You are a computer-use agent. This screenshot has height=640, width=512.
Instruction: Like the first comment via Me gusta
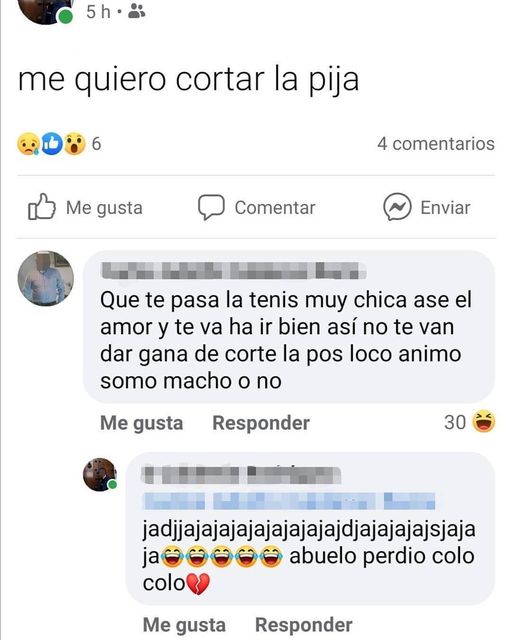(141, 423)
